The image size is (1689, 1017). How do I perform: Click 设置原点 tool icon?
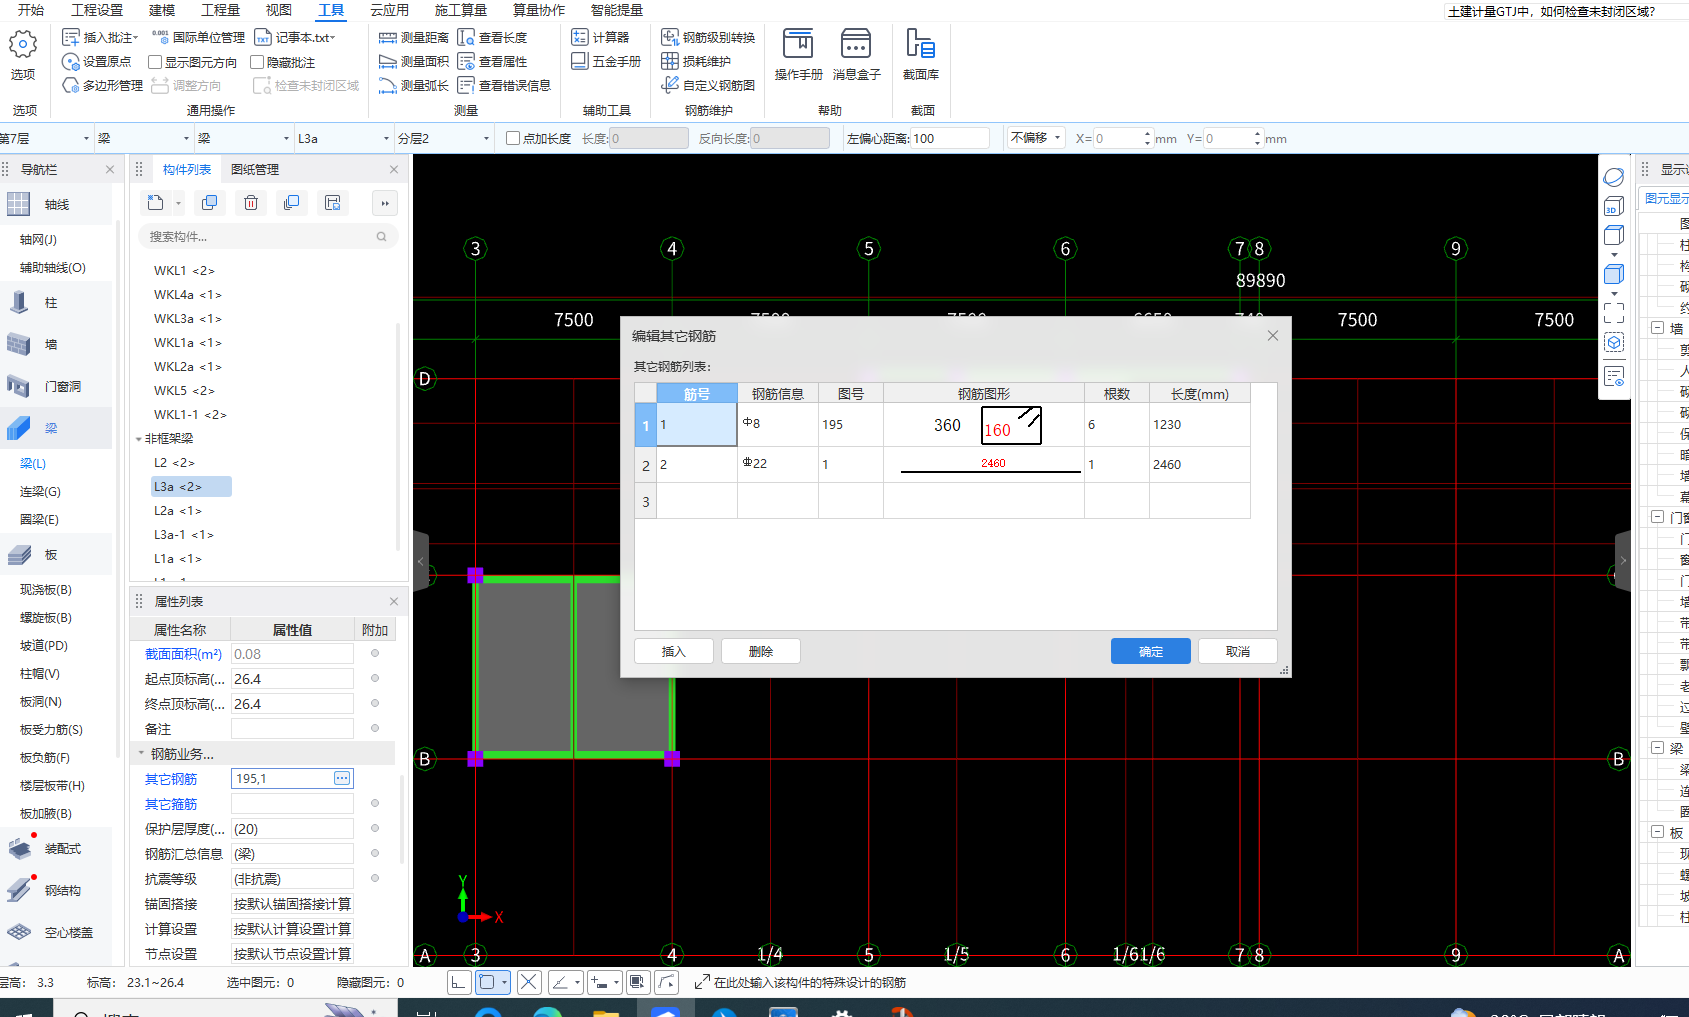coord(70,62)
